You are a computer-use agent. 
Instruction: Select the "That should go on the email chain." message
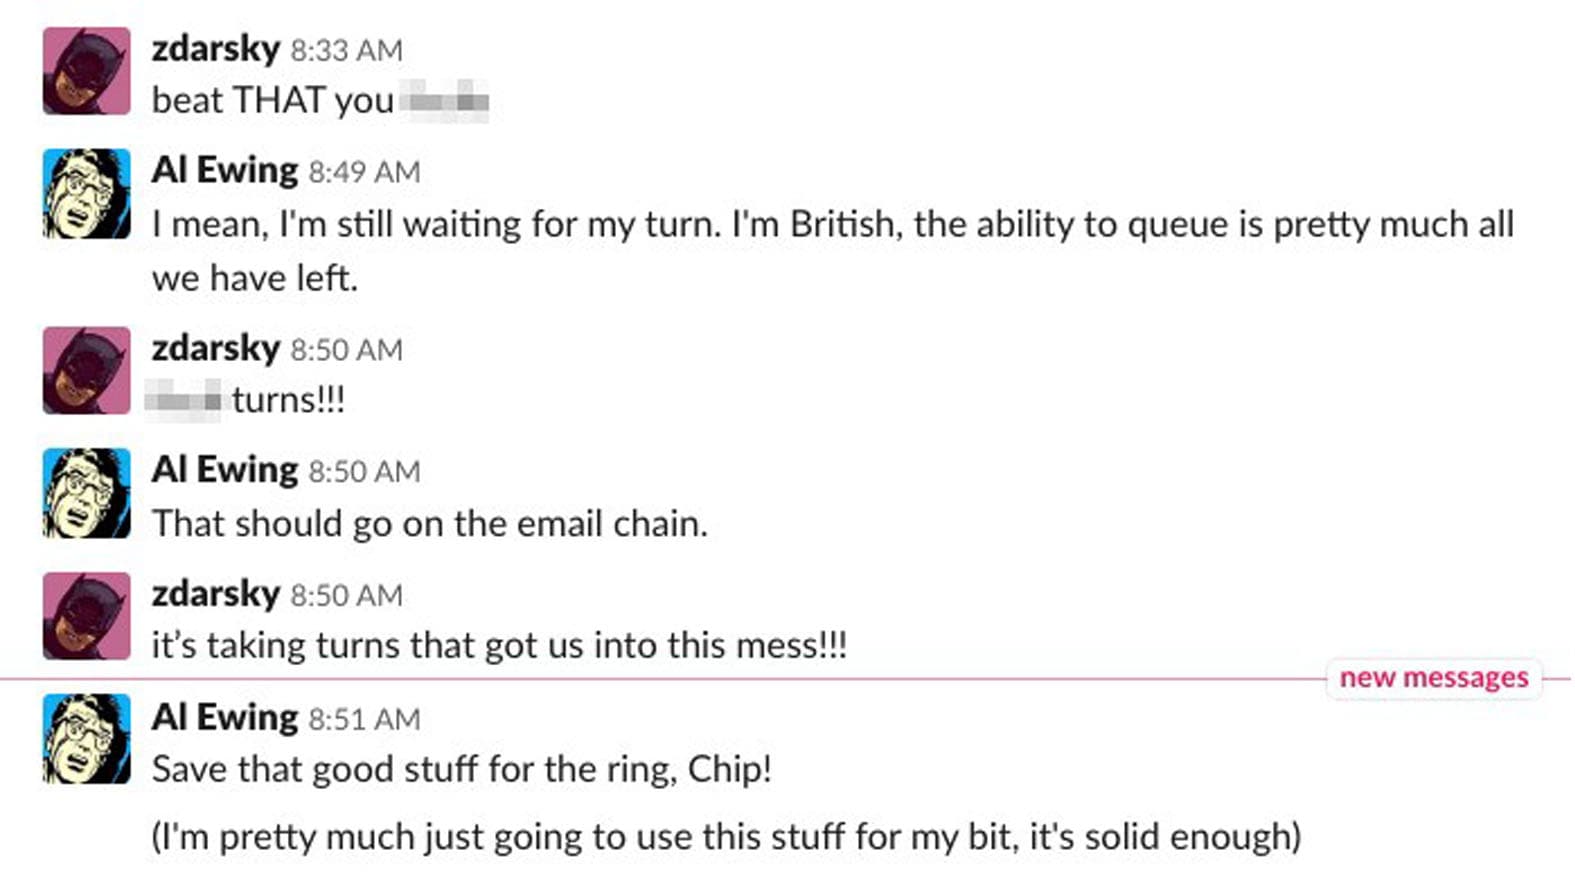429,524
